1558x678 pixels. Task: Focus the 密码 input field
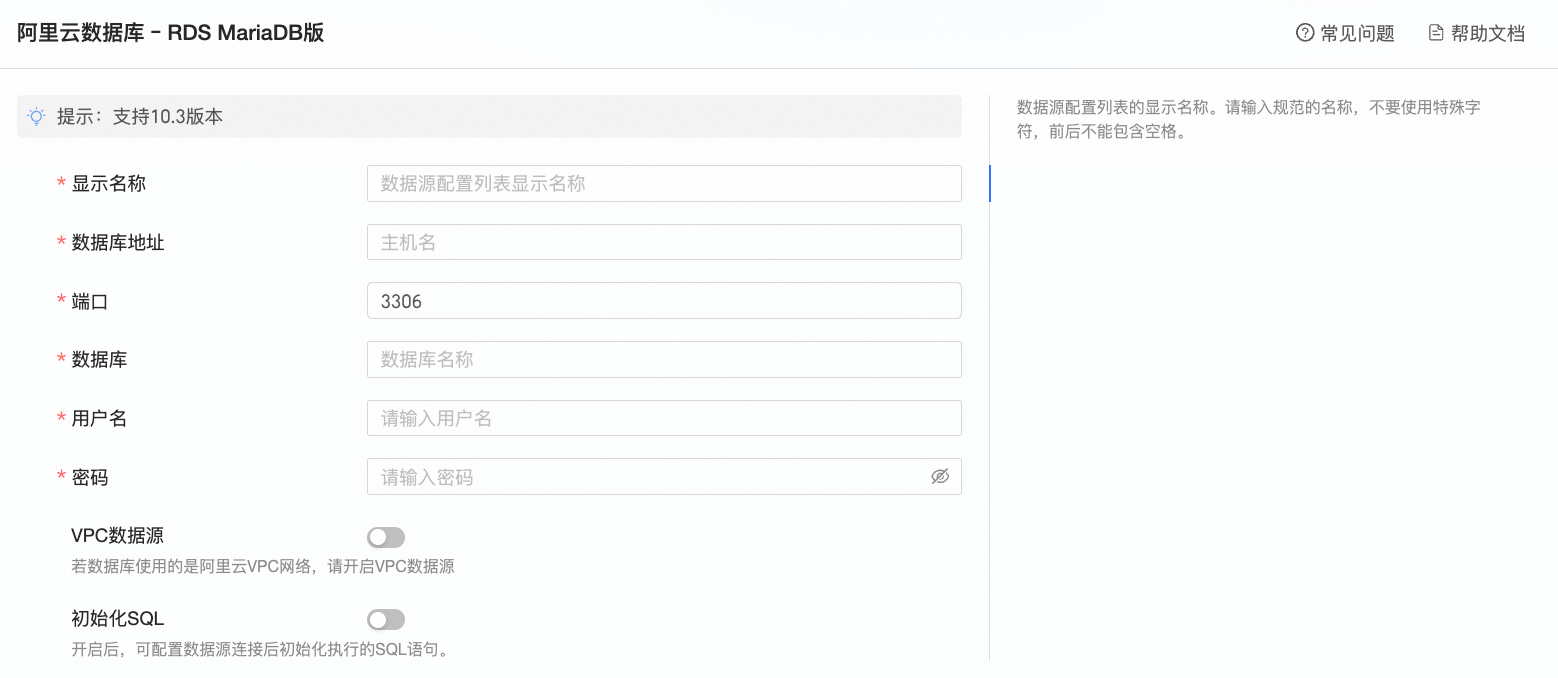[664, 477]
